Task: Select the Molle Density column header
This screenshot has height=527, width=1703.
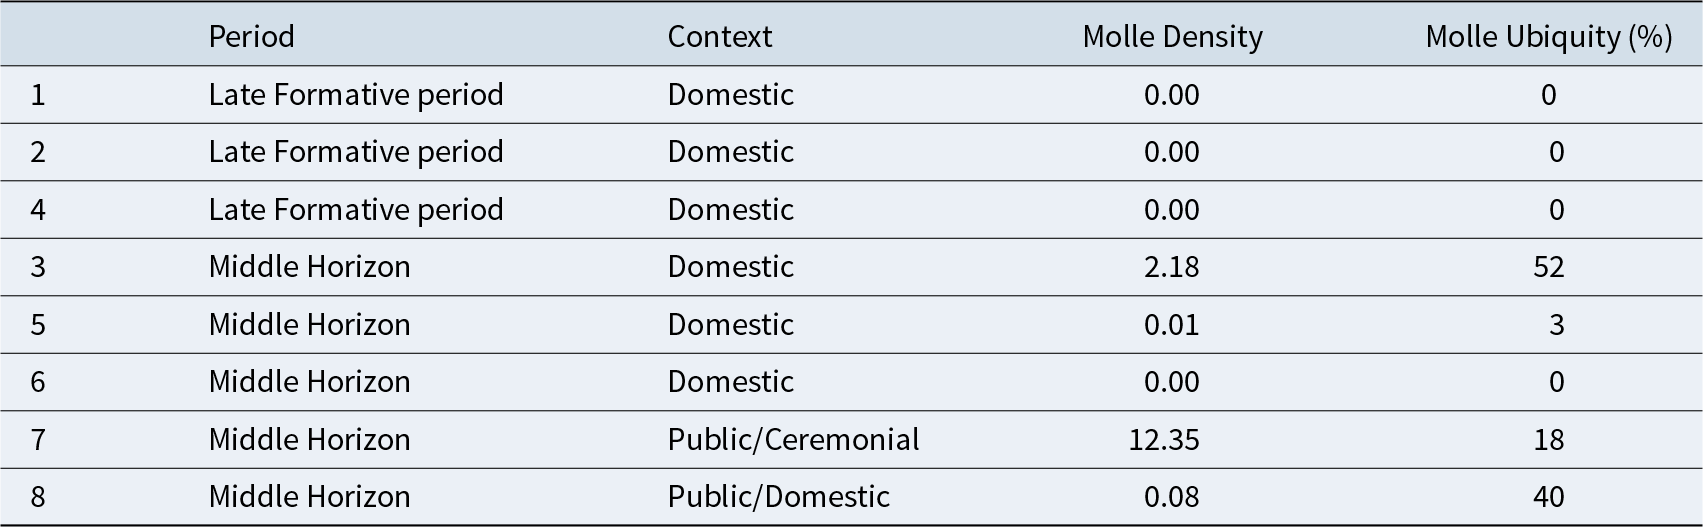Action: coord(1172,37)
